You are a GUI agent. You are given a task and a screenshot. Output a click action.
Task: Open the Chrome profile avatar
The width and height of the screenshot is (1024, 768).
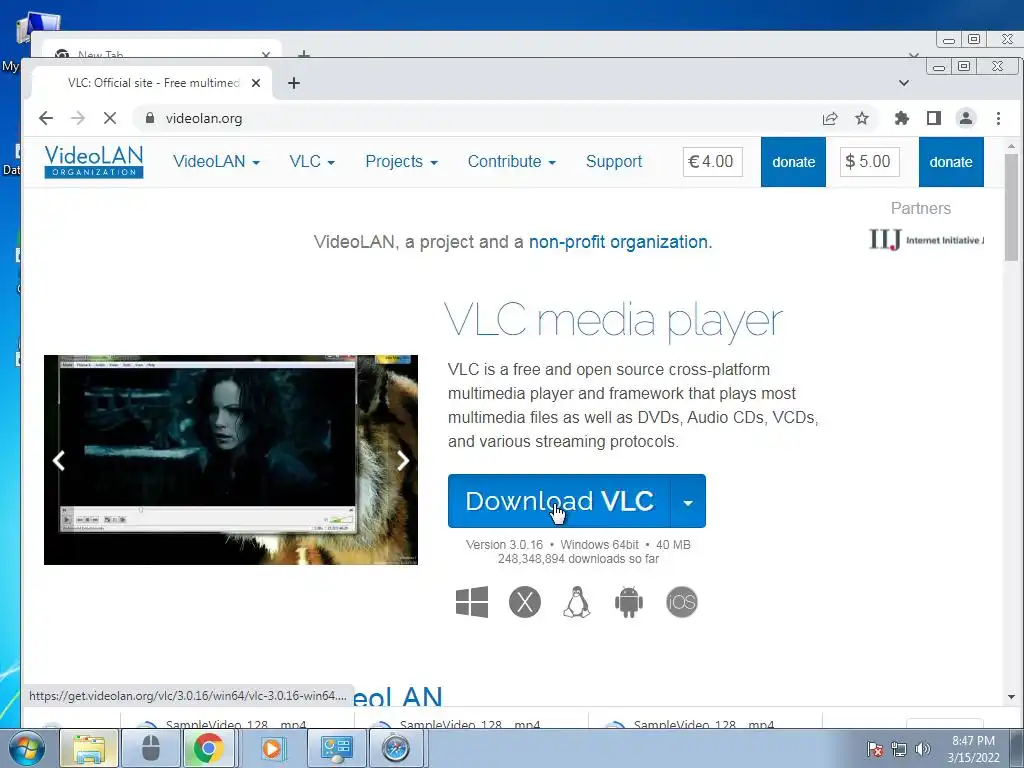[x=966, y=118]
